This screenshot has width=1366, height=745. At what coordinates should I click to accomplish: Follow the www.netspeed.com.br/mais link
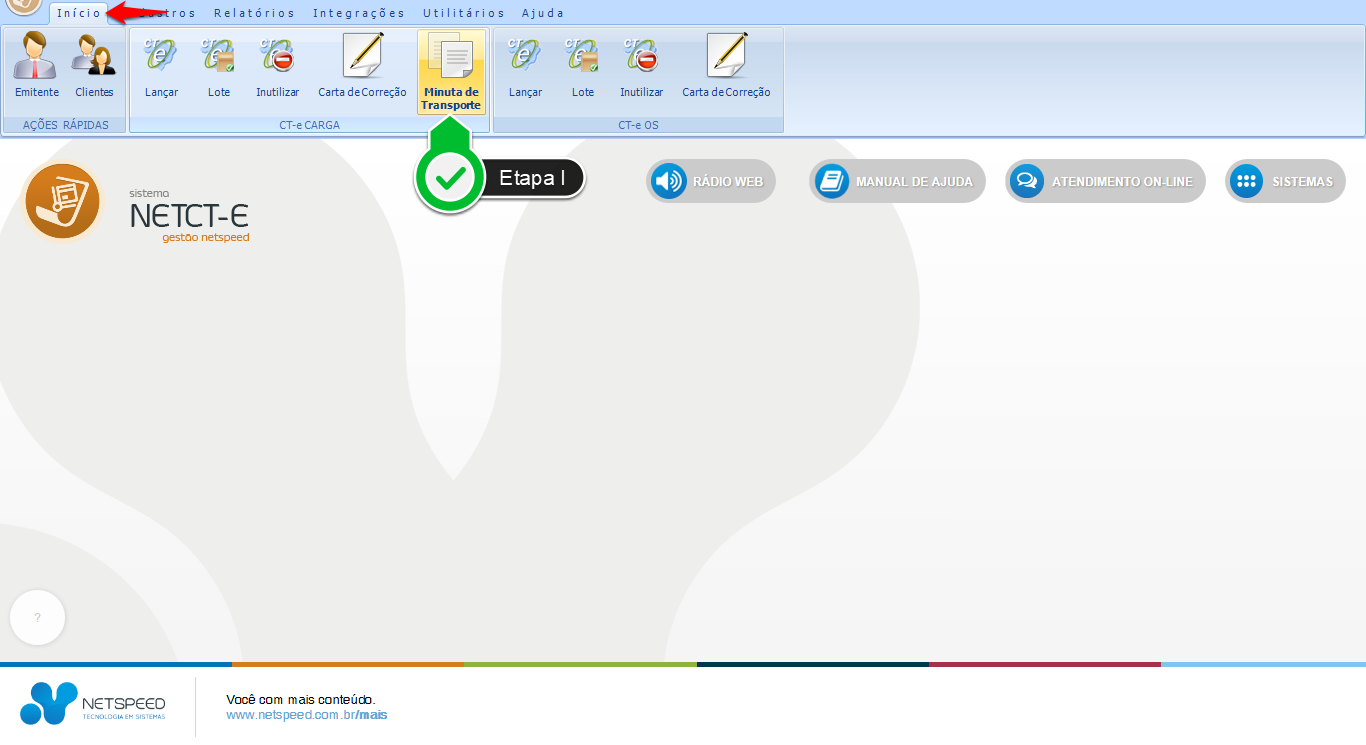pyautogui.click(x=306, y=715)
